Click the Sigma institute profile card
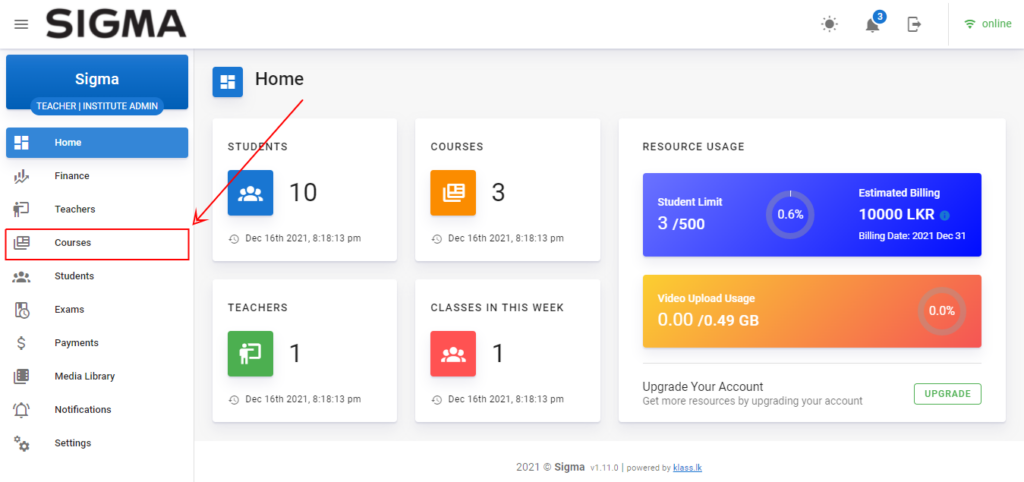 coord(97,82)
